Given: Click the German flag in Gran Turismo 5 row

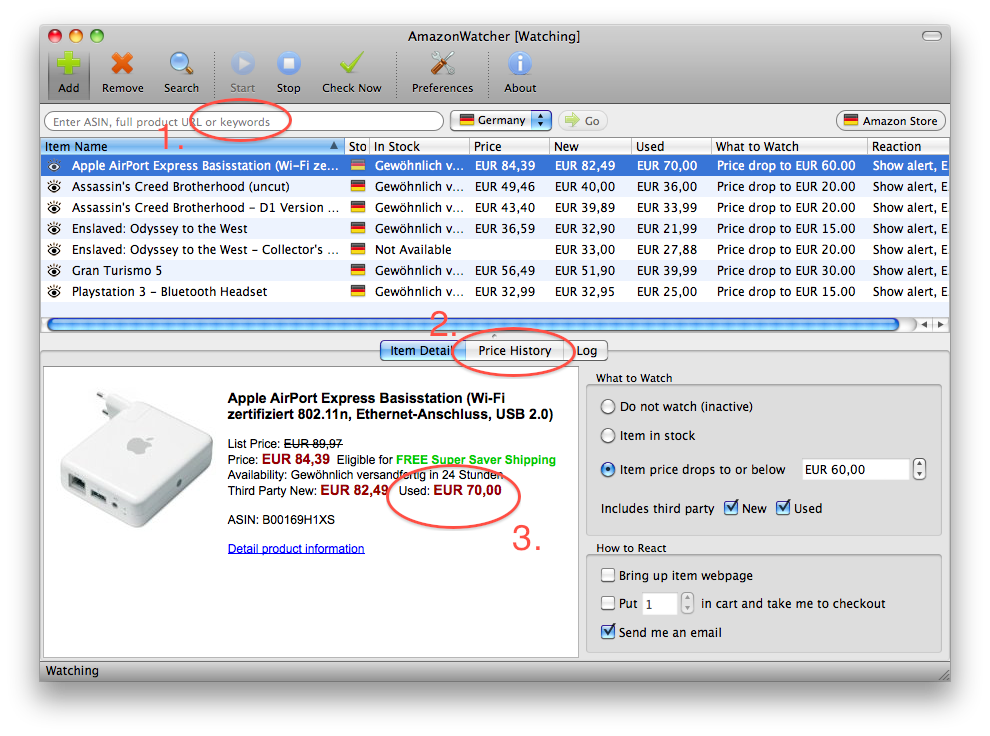Looking at the screenshot, I should coord(358,270).
